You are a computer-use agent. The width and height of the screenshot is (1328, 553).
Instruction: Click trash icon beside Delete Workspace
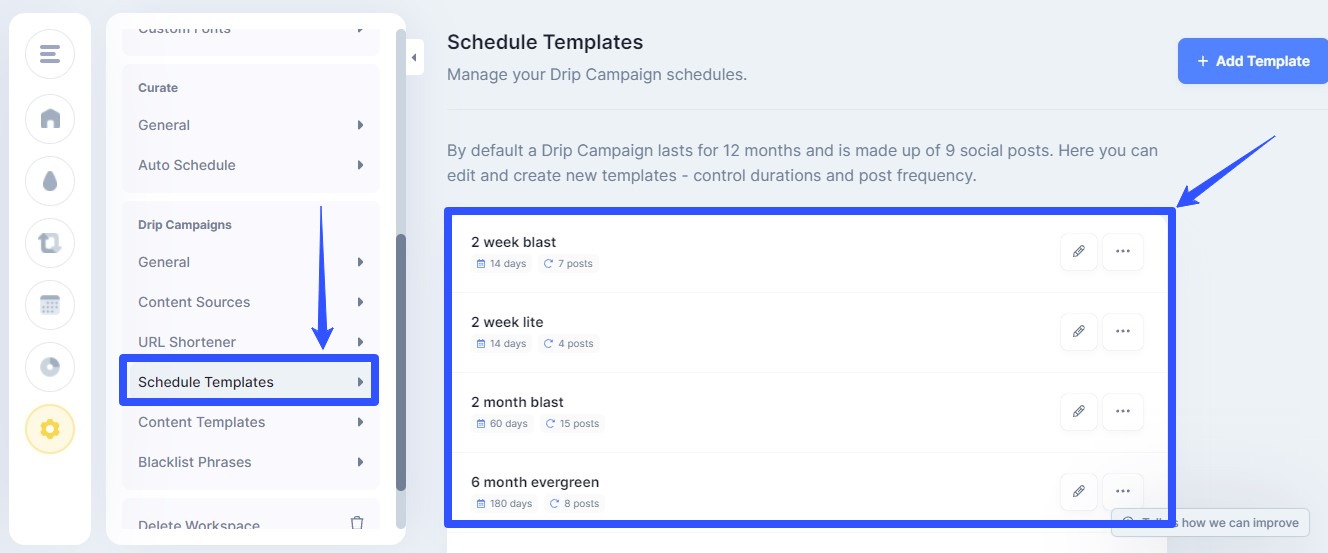[x=357, y=524]
